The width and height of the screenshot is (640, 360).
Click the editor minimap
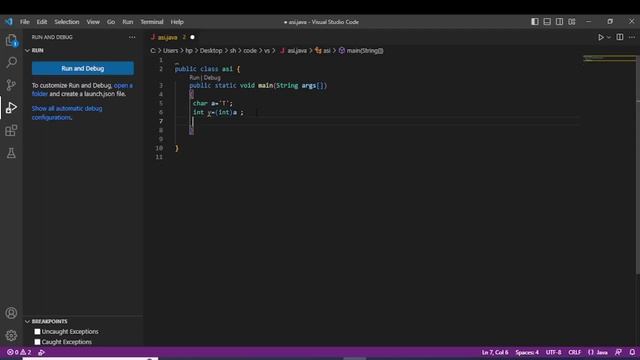pyautogui.click(x=609, y=58)
